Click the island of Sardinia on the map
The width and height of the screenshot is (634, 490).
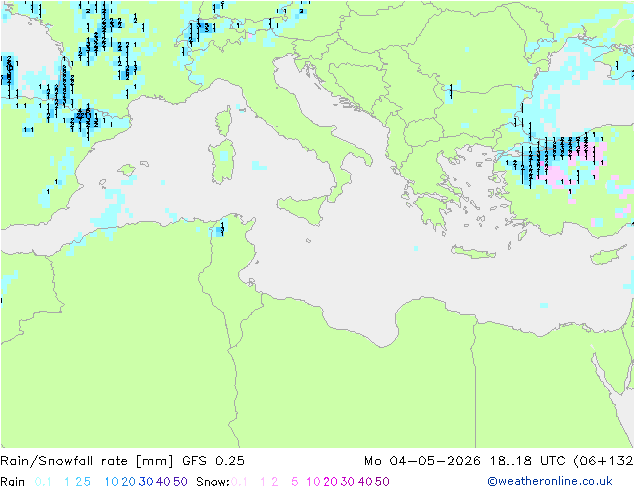tap(222, 162)
